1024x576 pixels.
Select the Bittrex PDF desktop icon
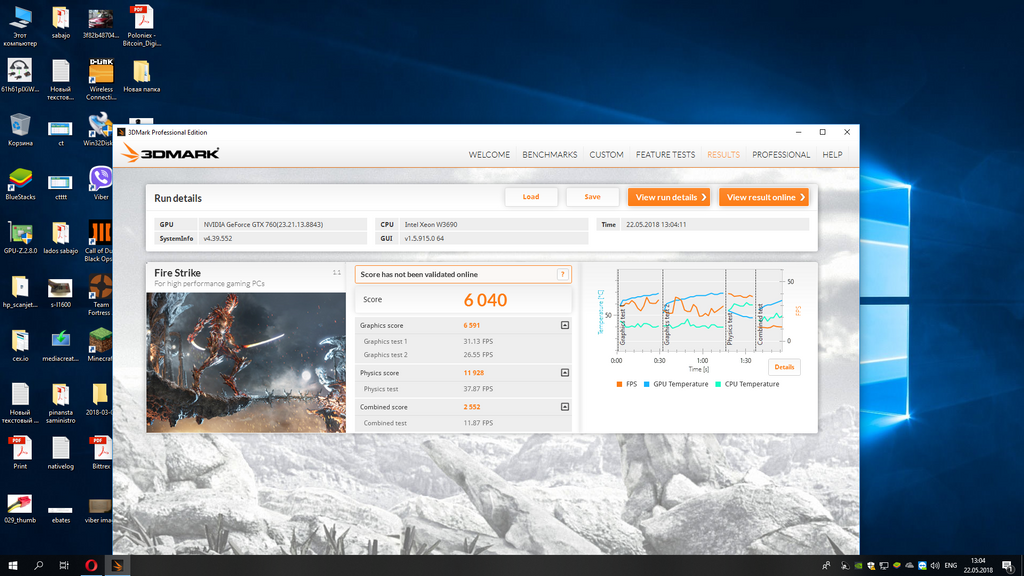click(101, 453)
